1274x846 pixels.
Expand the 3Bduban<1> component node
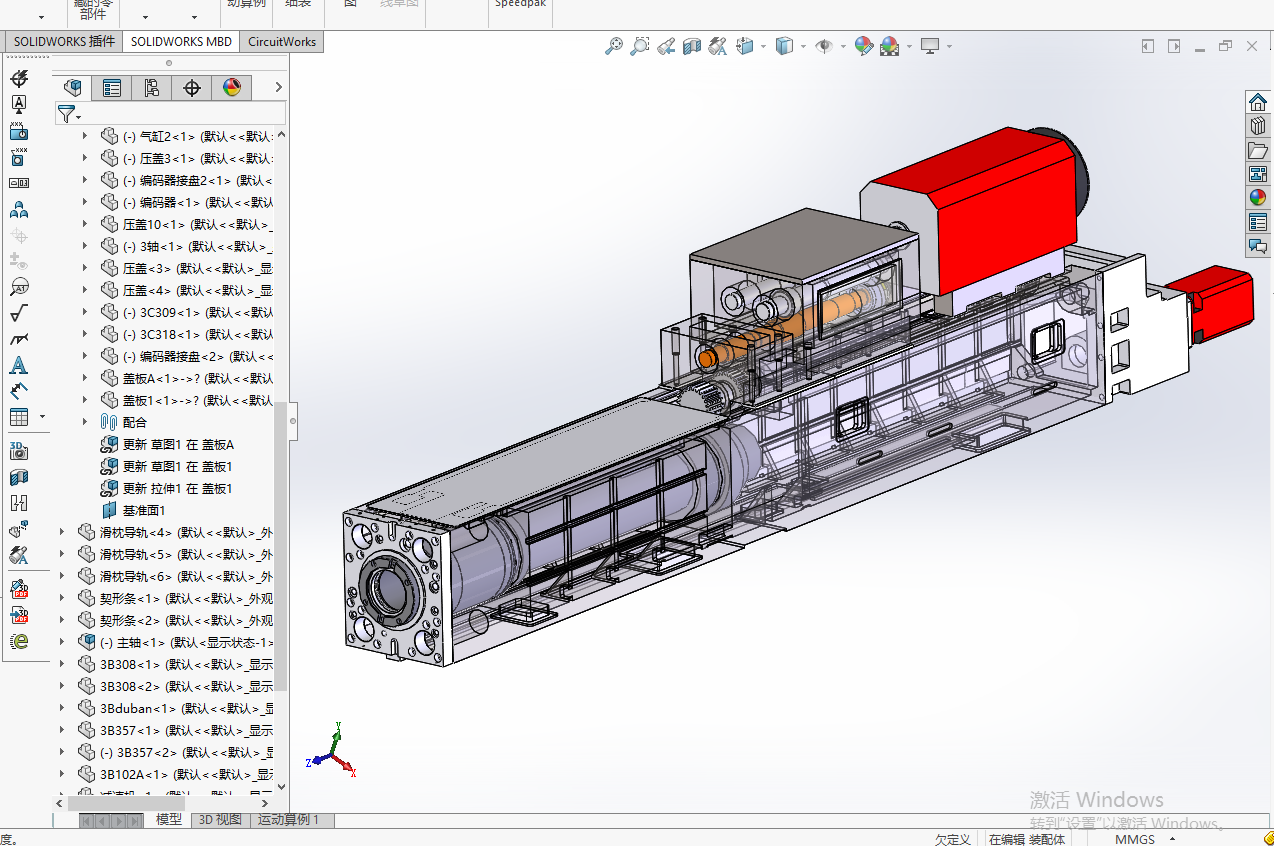tap(62, 708)
